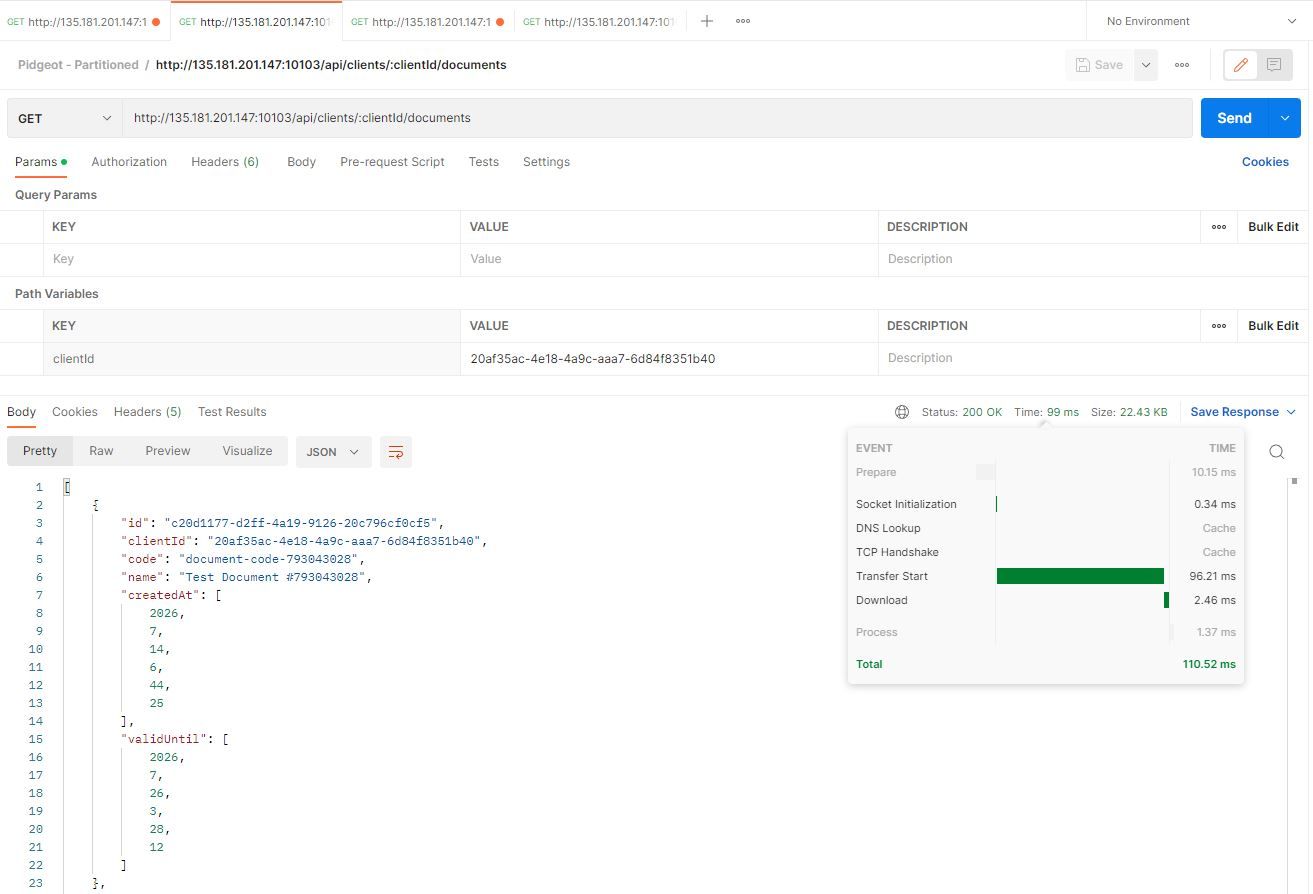Click the Transfer Start green bar
Viewport: 1313px width, 894px height.
1080,576
